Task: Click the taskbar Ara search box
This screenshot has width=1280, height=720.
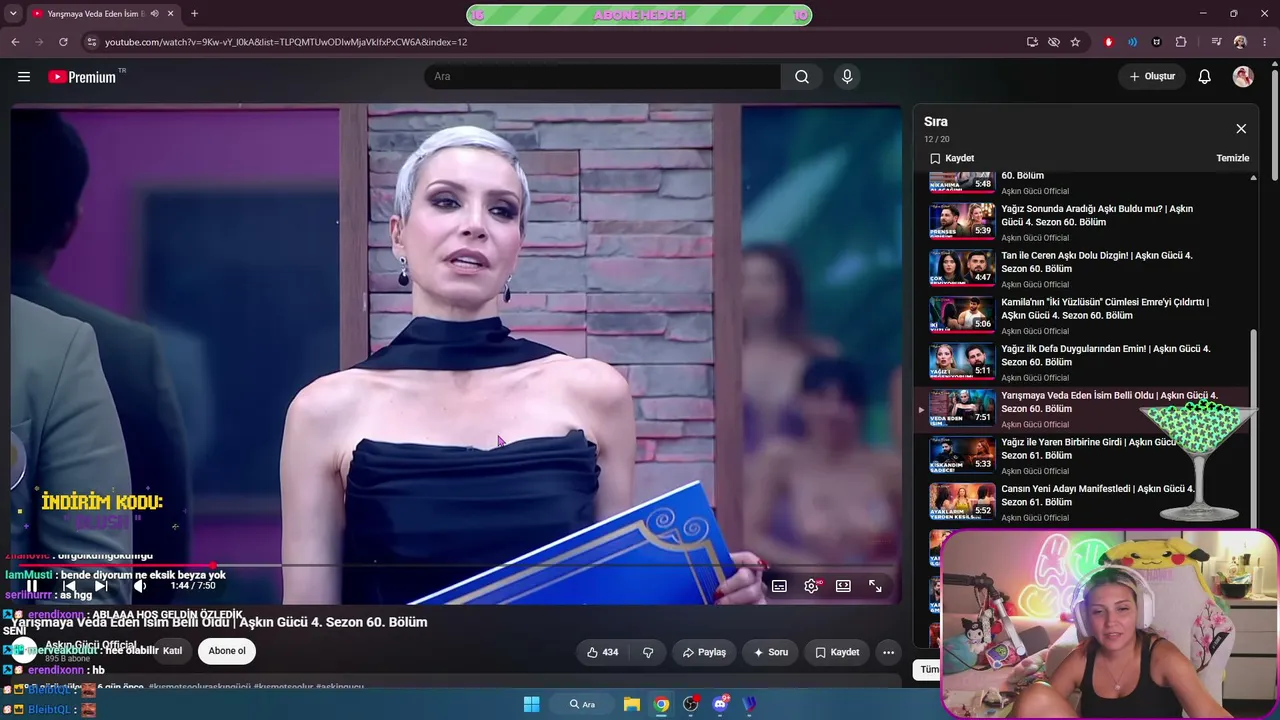Action: [582, 704]
